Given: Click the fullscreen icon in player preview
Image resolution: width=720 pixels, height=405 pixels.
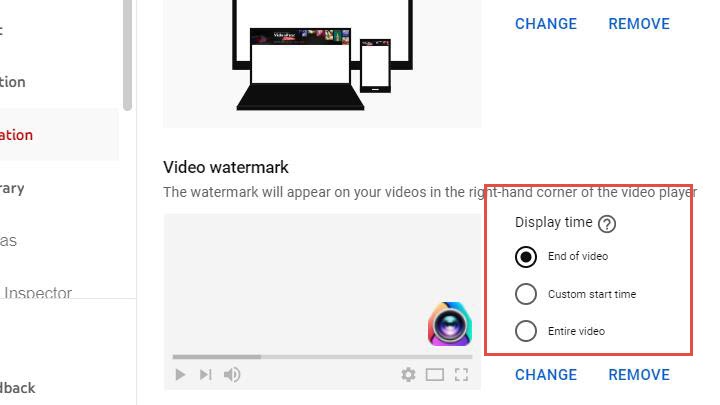Looking at the screenshot, I should pos(461,375).
